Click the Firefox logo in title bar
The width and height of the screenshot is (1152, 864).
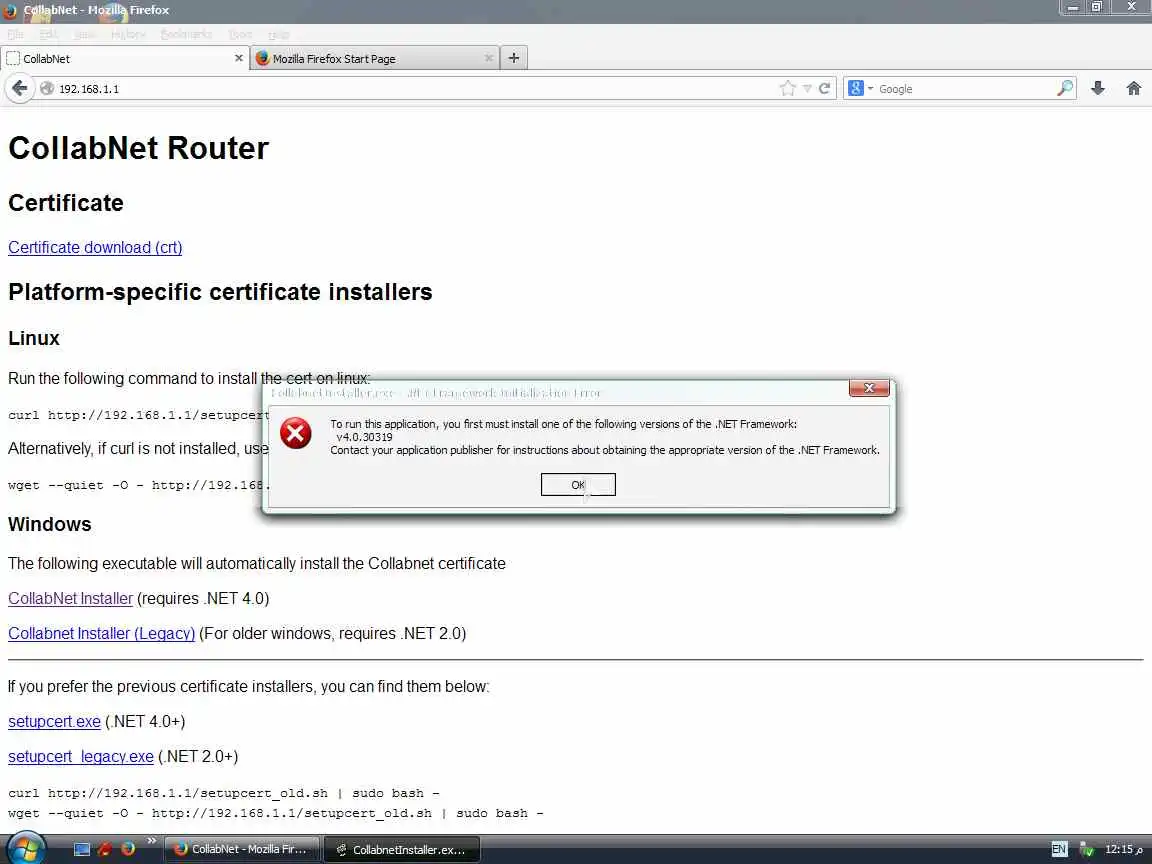pyautogui.click(x=10, y=10)
